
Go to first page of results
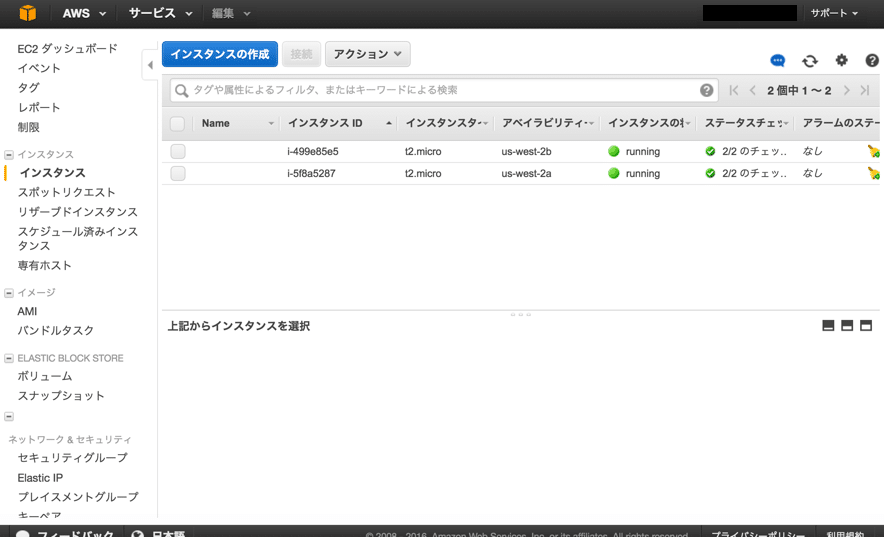[x=733, y=90]
